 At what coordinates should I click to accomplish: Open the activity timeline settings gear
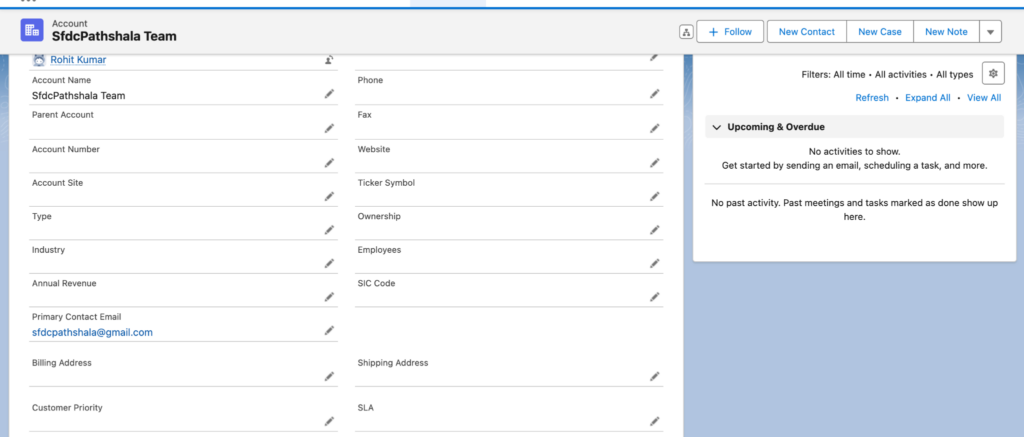point(993,74)
